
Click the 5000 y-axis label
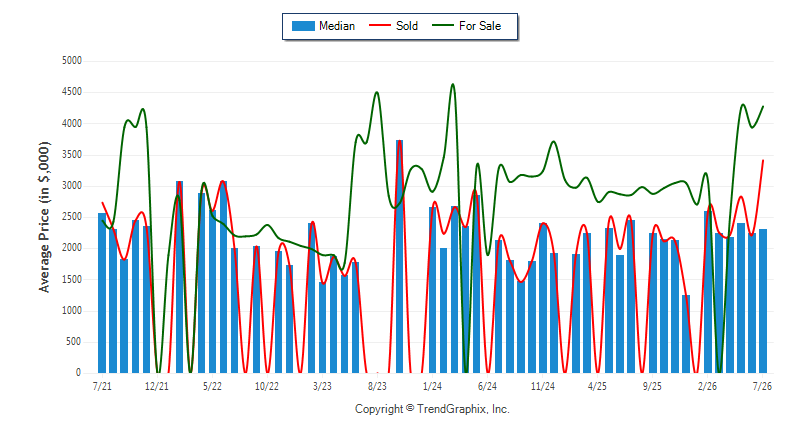(x=72, y=61)
